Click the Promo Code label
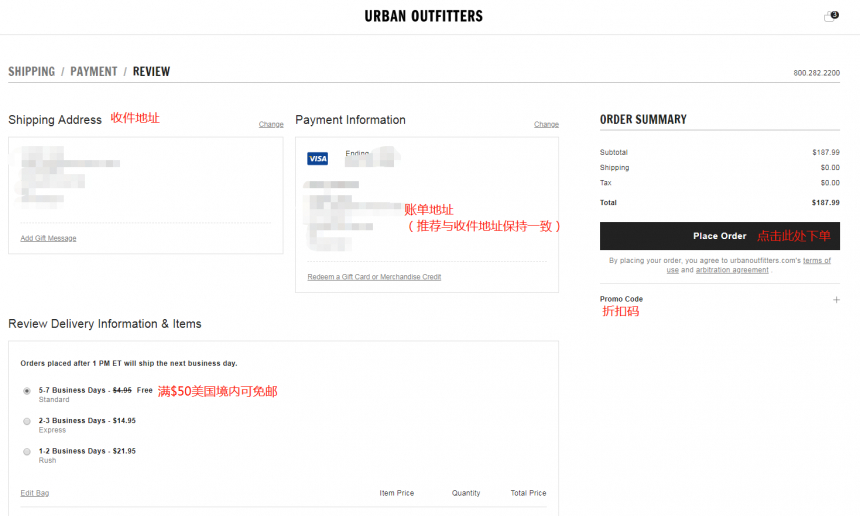860x516 pixels. pyautogui.click(x=621, y=299)
